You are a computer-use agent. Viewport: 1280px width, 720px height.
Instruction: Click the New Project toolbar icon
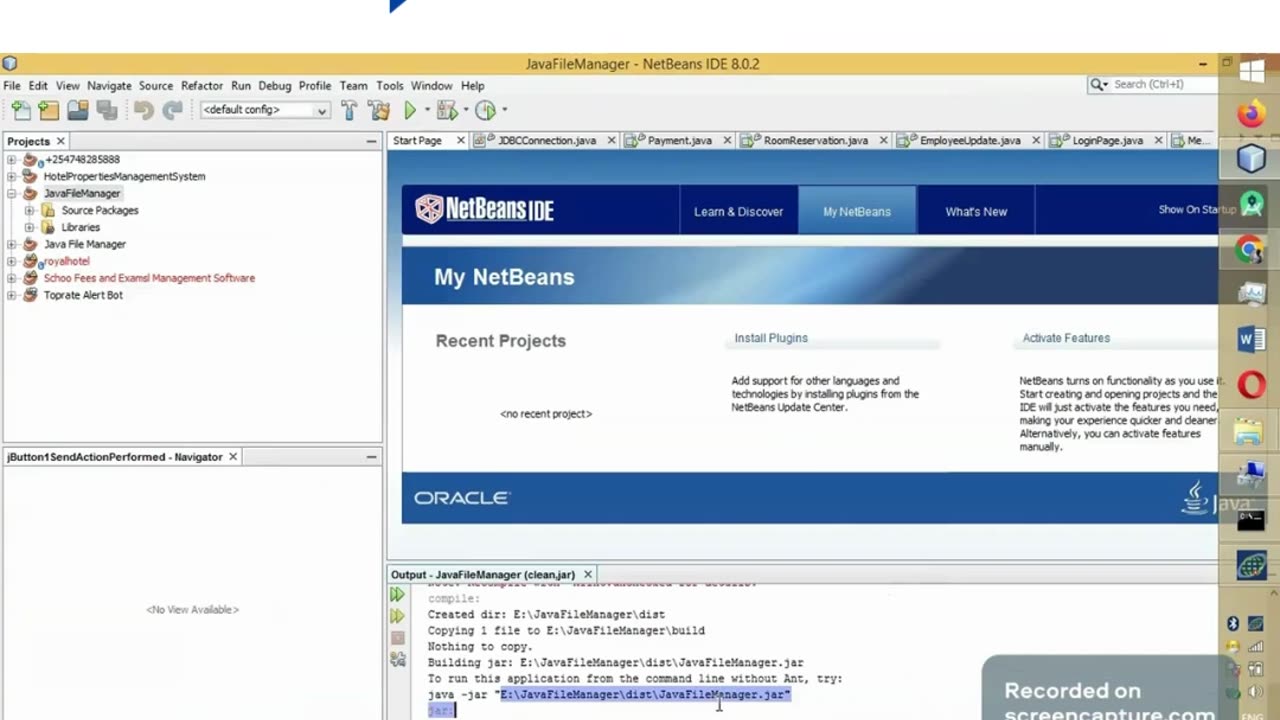click(x=49, y=110)
